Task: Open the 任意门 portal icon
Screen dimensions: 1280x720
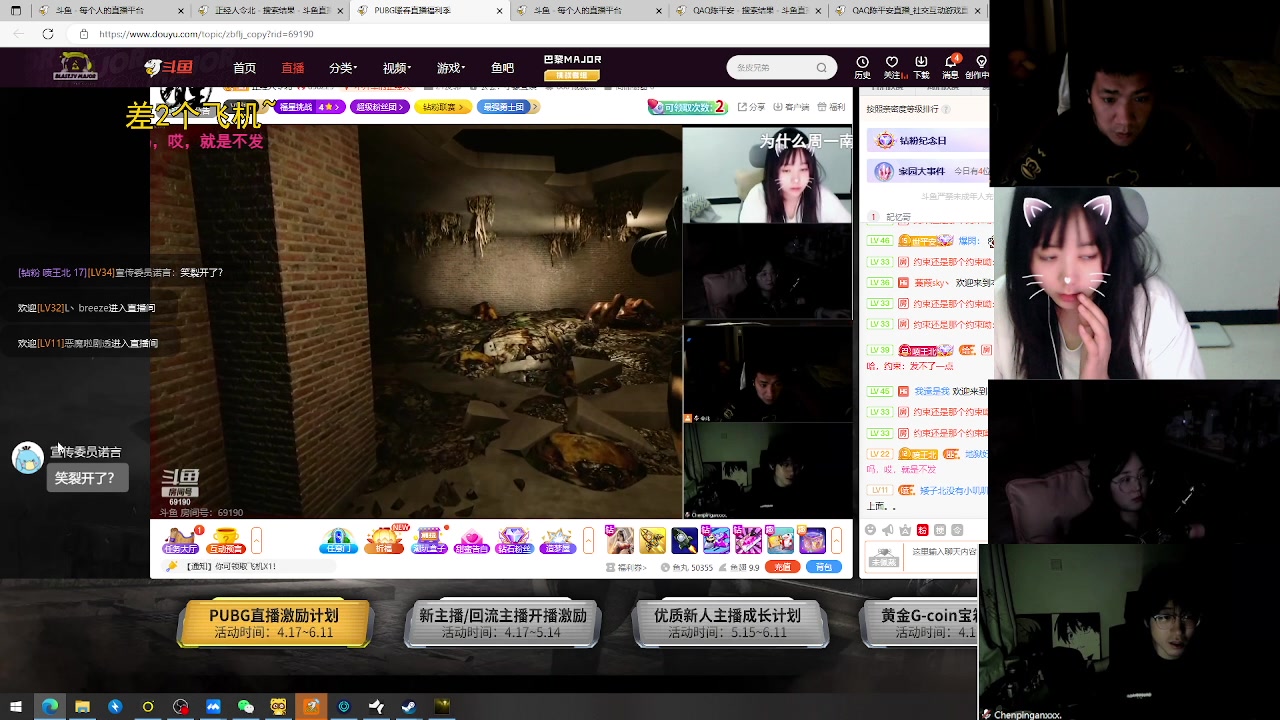Action: click(x=338, y=541)
